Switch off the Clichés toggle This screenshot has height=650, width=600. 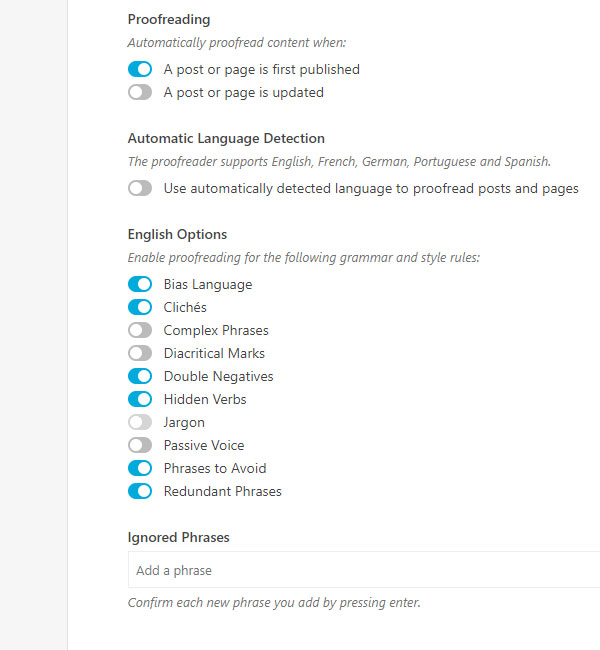pyautogui.click(x=140, y=308)
